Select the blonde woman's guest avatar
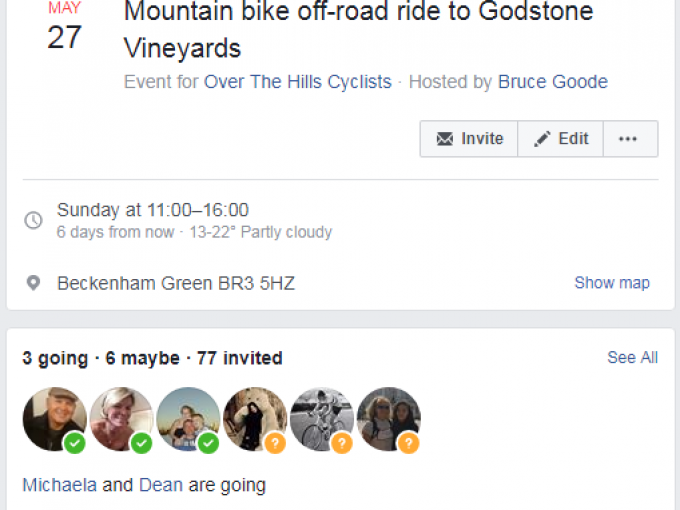 pyautogui.click(x=121, y=419)
